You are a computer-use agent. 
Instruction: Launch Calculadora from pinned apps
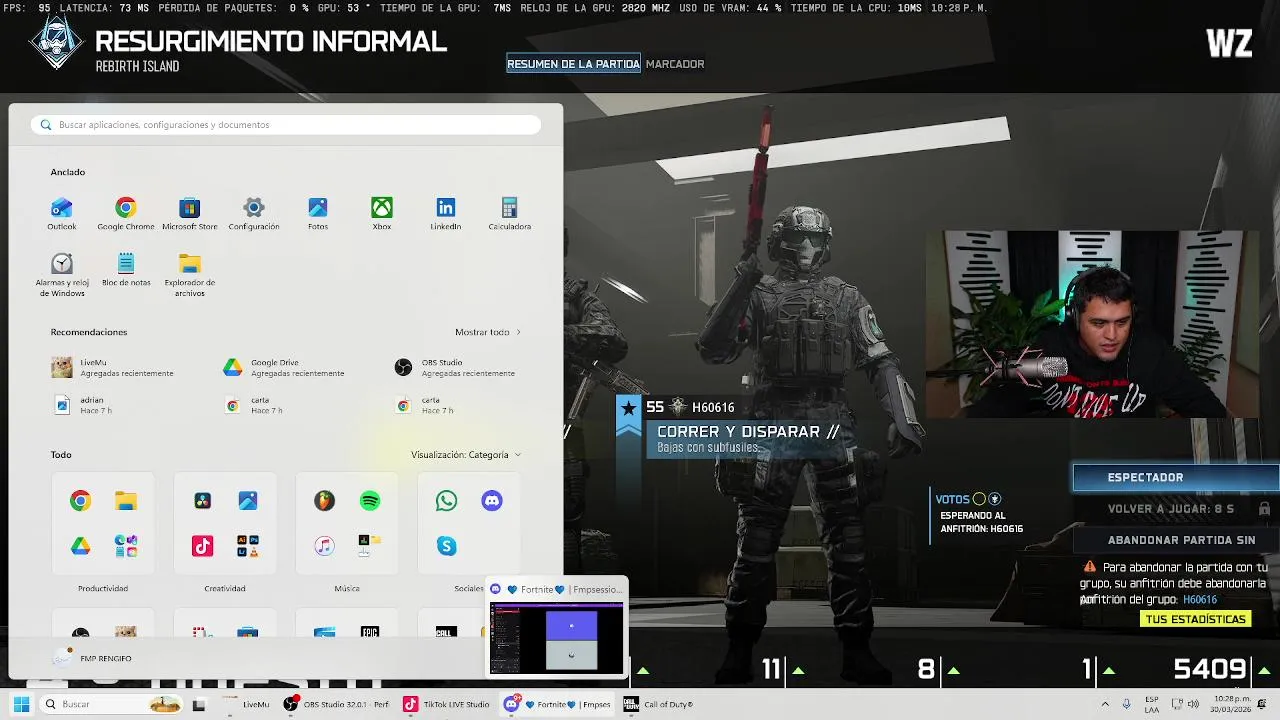click(x=509, y=213)
